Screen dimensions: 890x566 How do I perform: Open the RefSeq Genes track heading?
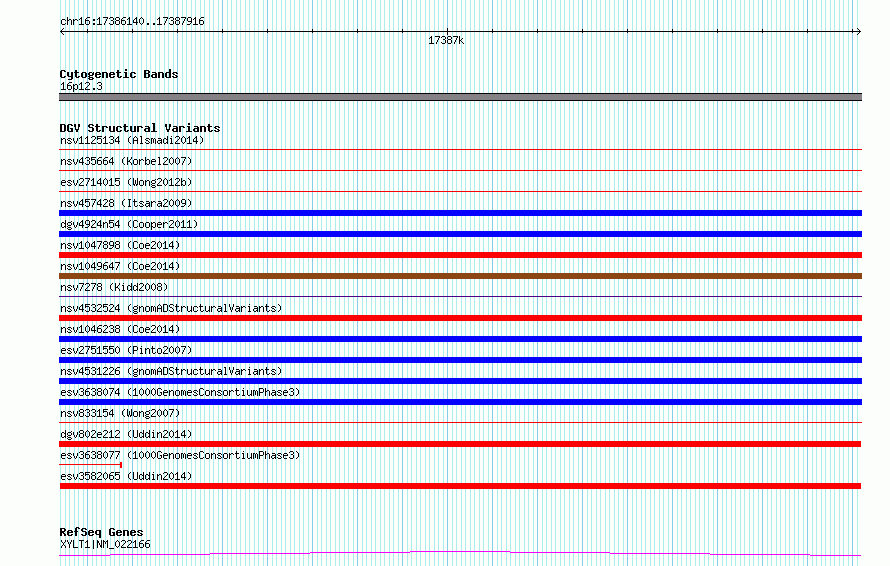pos(101,532)
